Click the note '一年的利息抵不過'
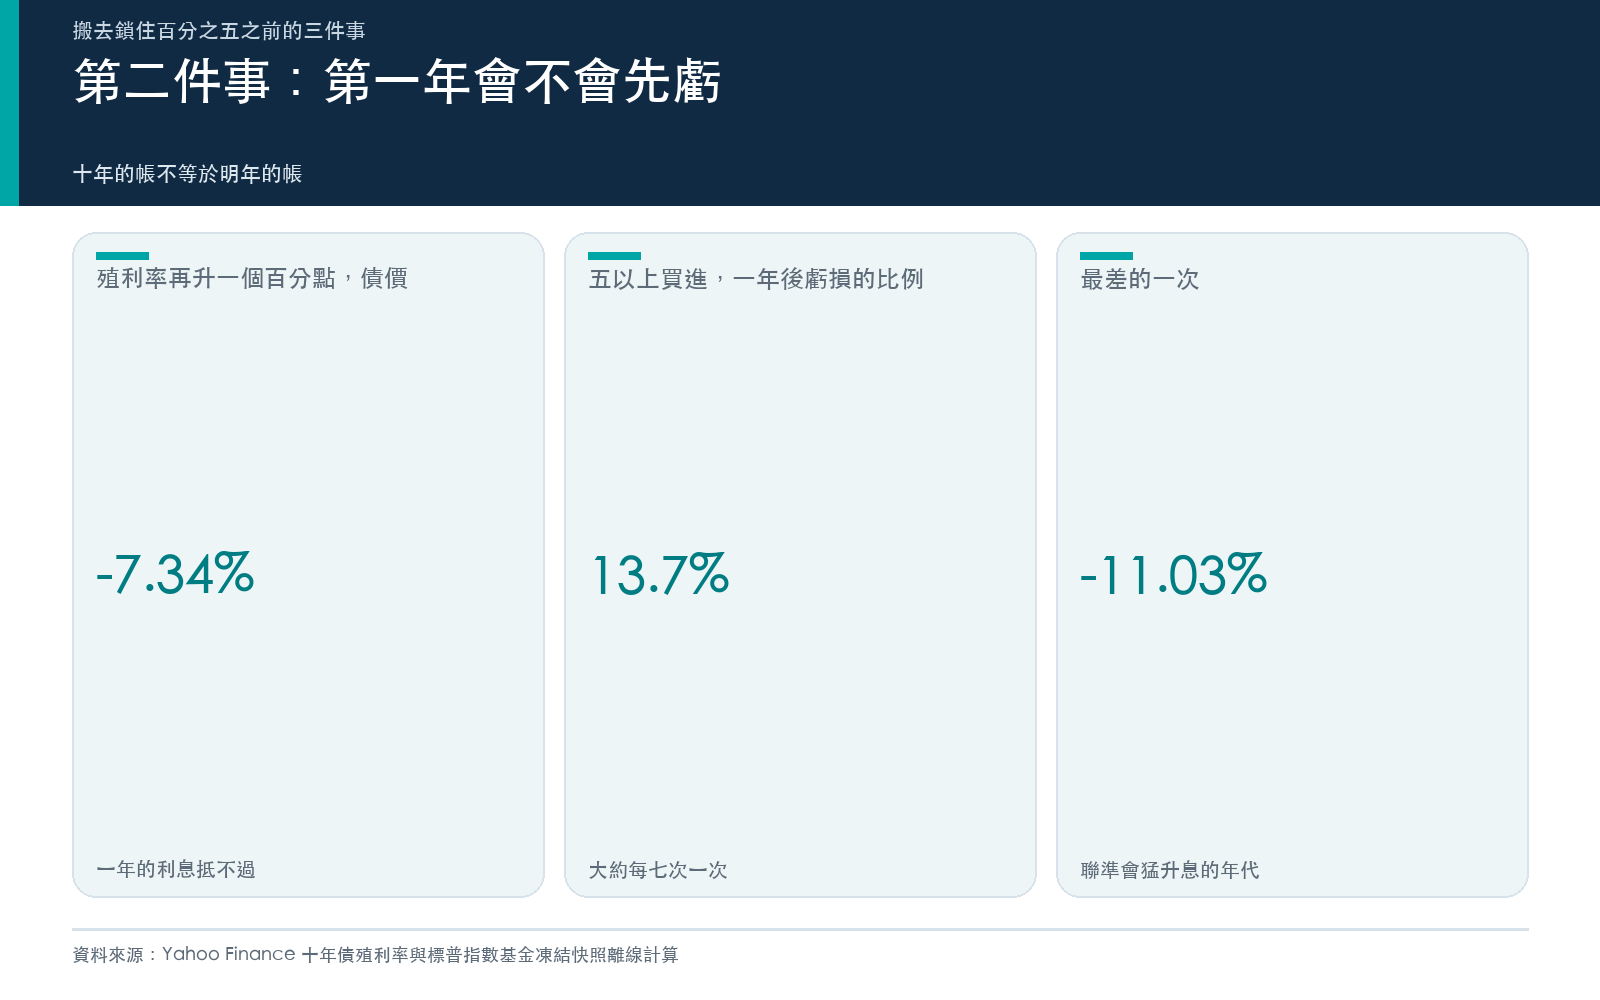 coord(176,870)
